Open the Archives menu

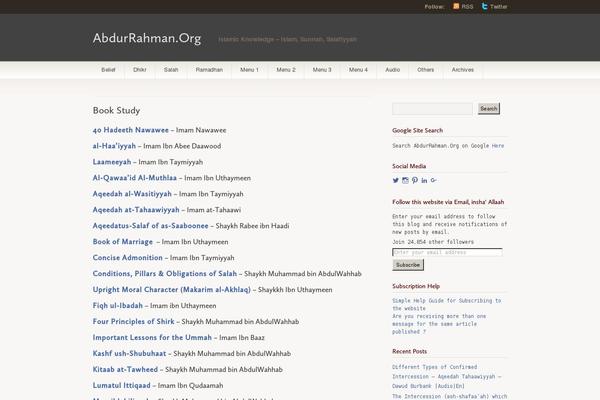463,70
